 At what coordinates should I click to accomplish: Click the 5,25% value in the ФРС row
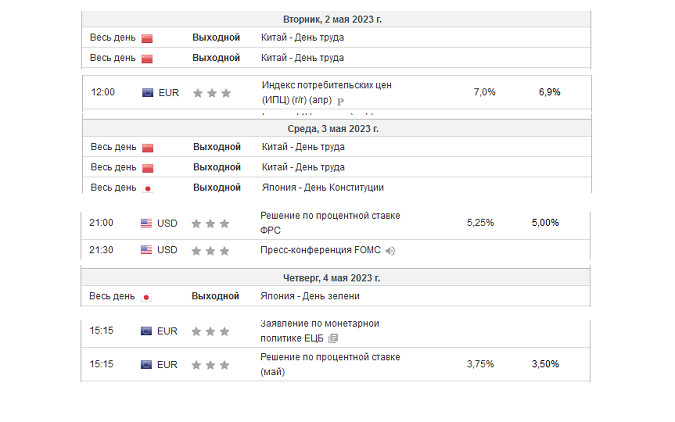point(480,223)
